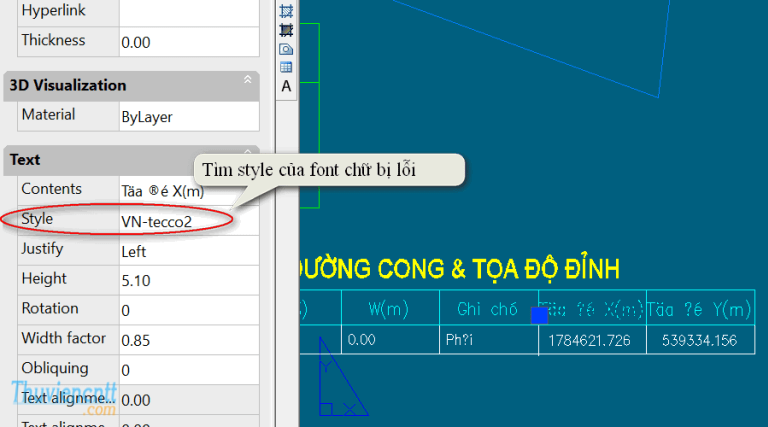This screenshot has width=768, height=427.
Task: Select the W(m) table header text
Action: 388,309
